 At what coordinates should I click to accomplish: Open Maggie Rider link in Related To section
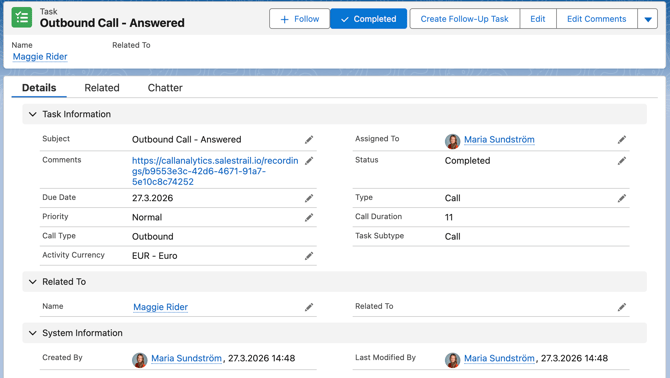coord(160,307)
